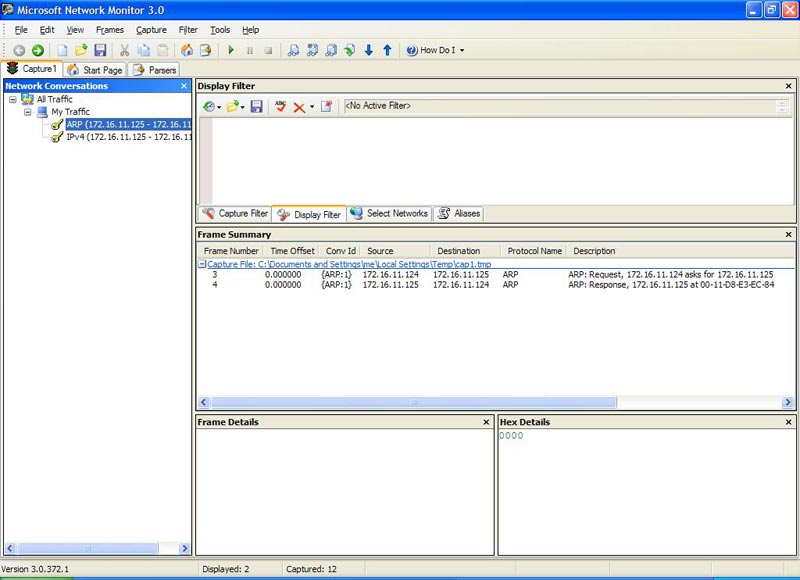Click the green forward navigation arrow
The image size is (800, 580).
[37, 50]
